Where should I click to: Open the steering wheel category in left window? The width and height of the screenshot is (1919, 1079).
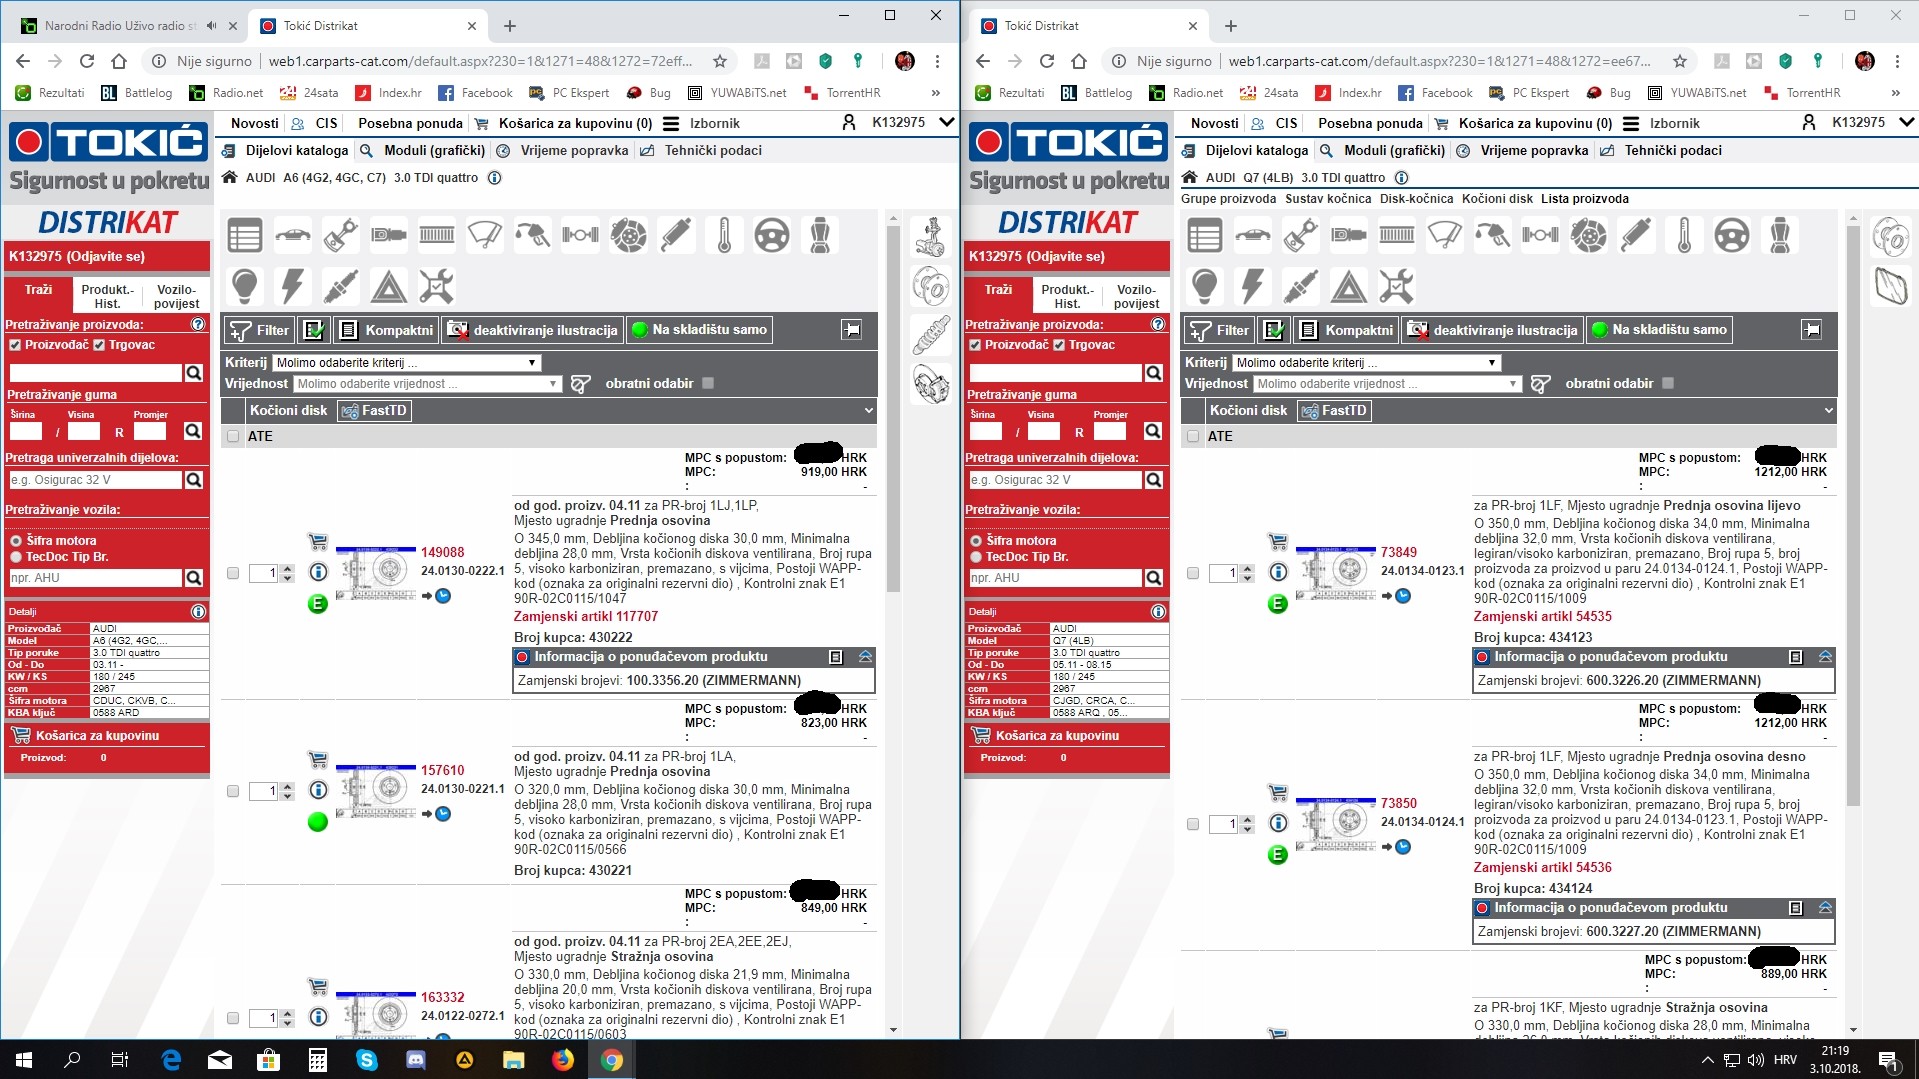pos(772,236)
